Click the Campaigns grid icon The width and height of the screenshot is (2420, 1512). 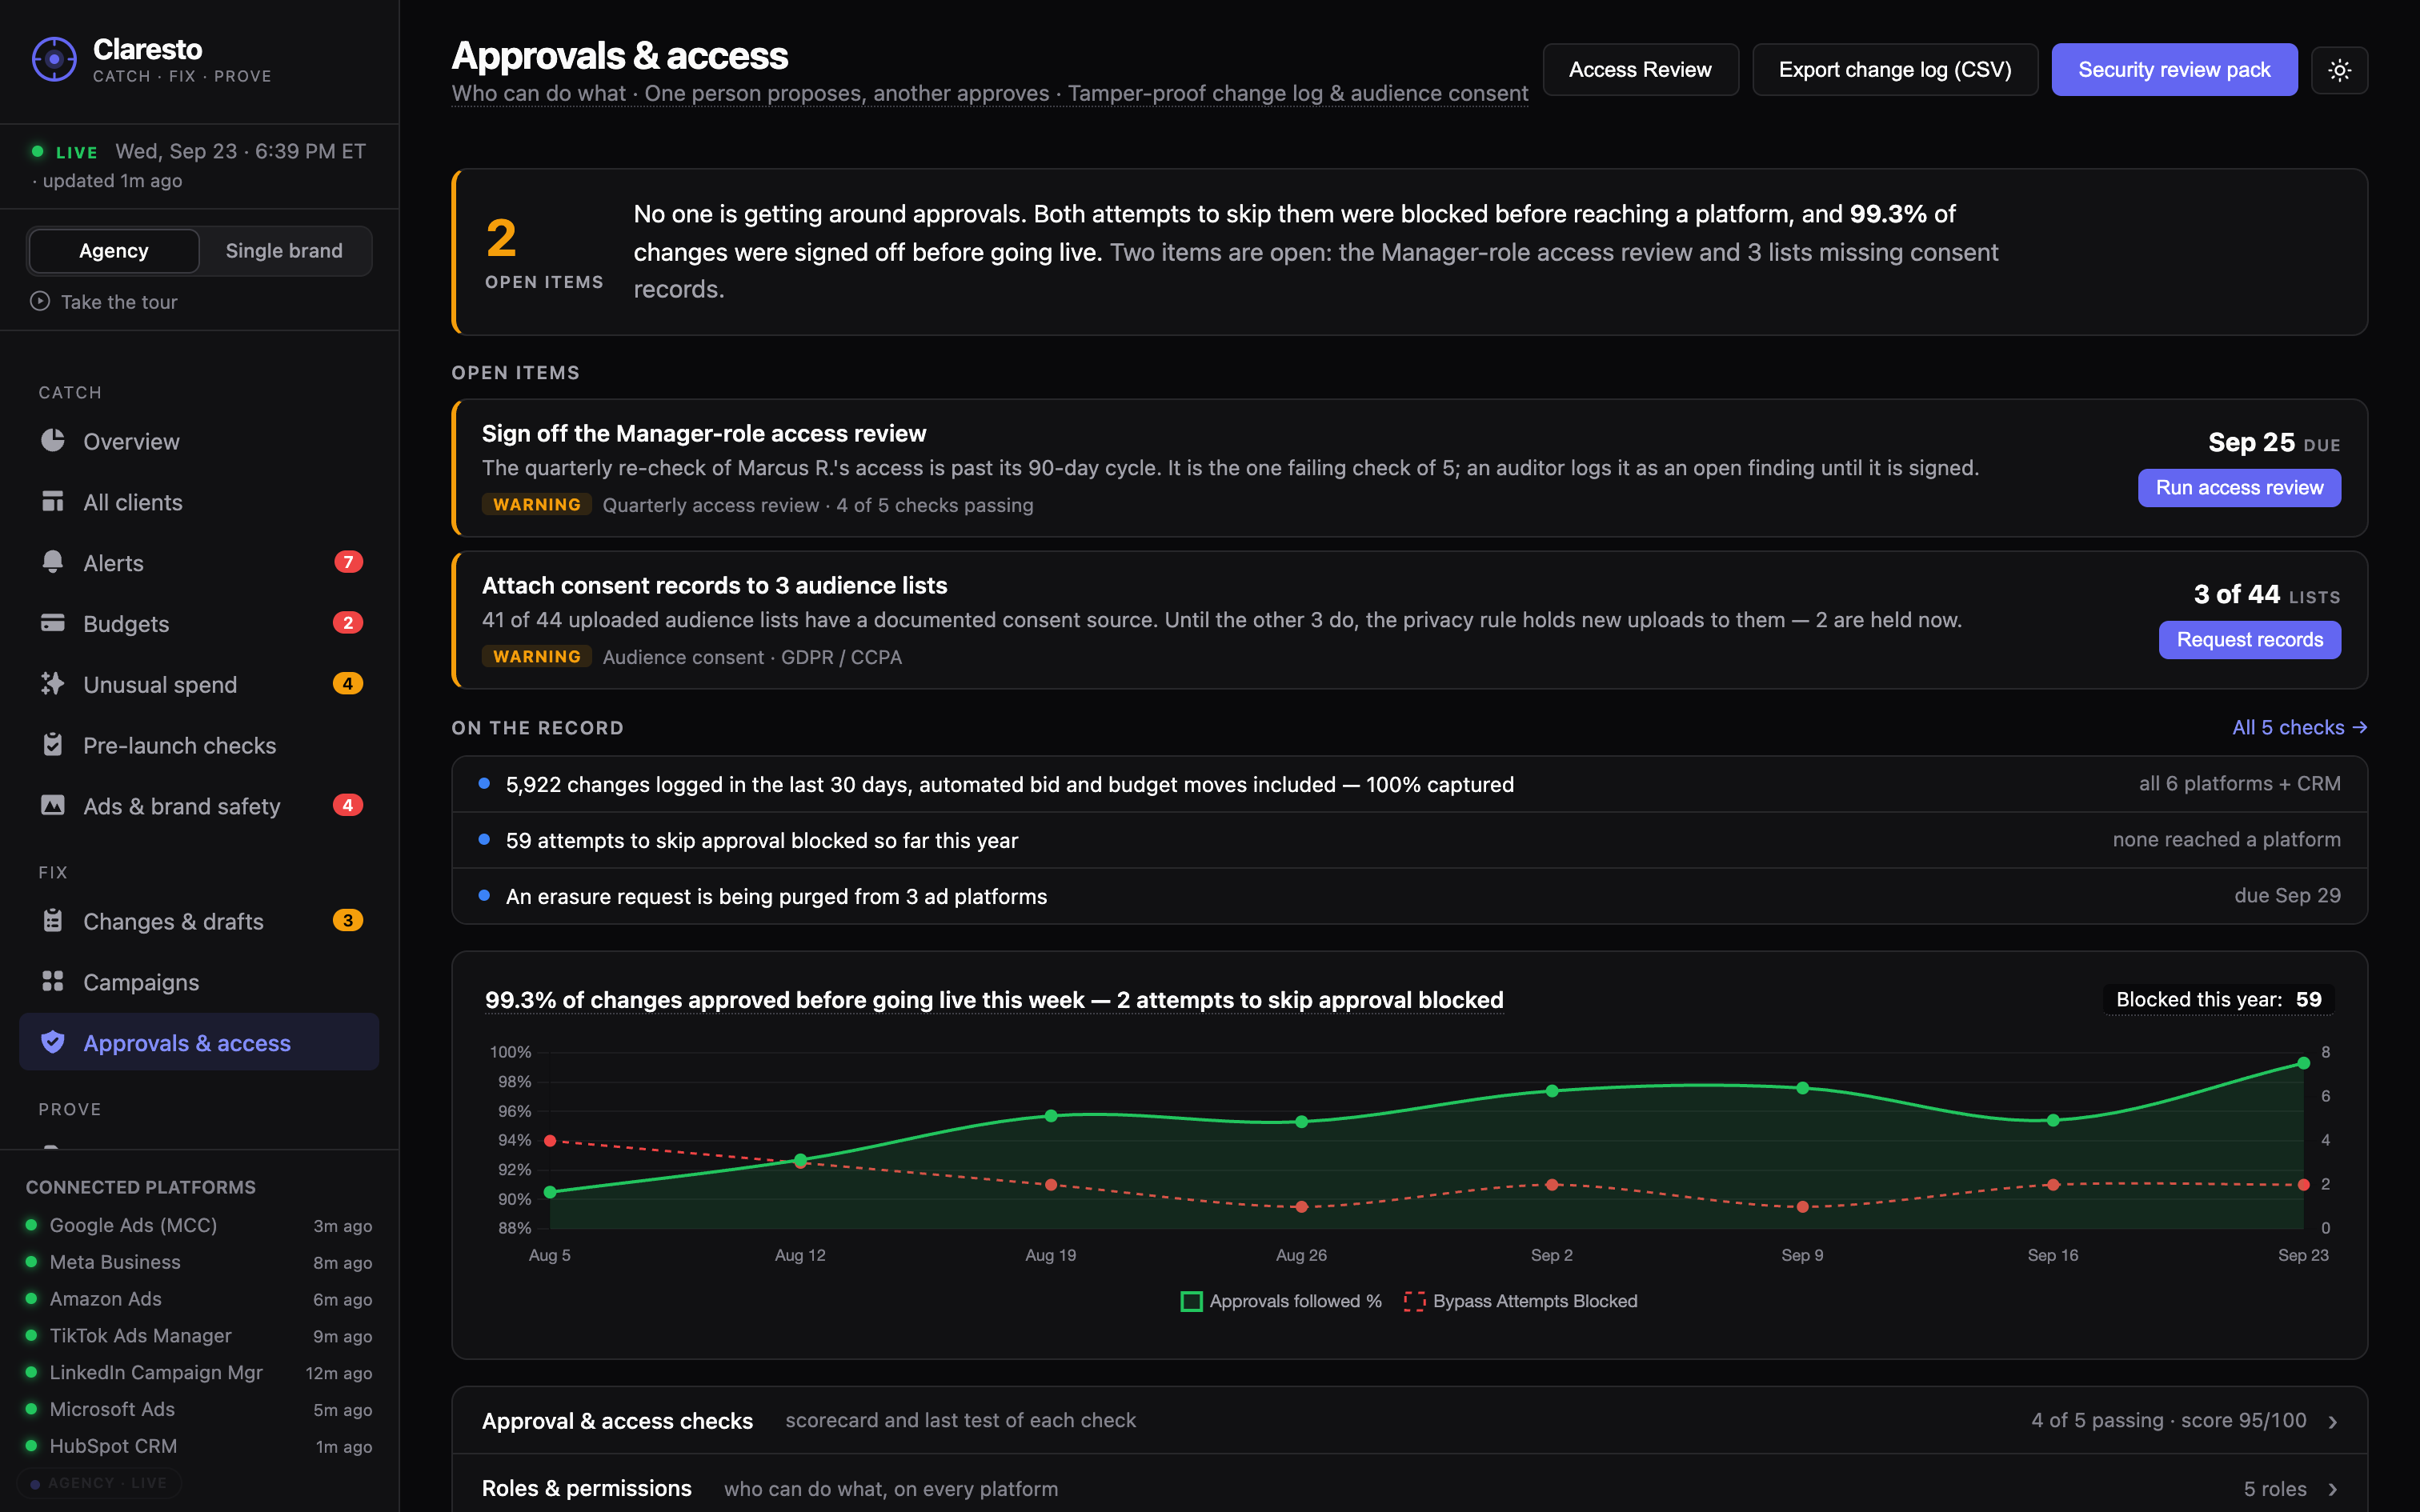[53, 982]
